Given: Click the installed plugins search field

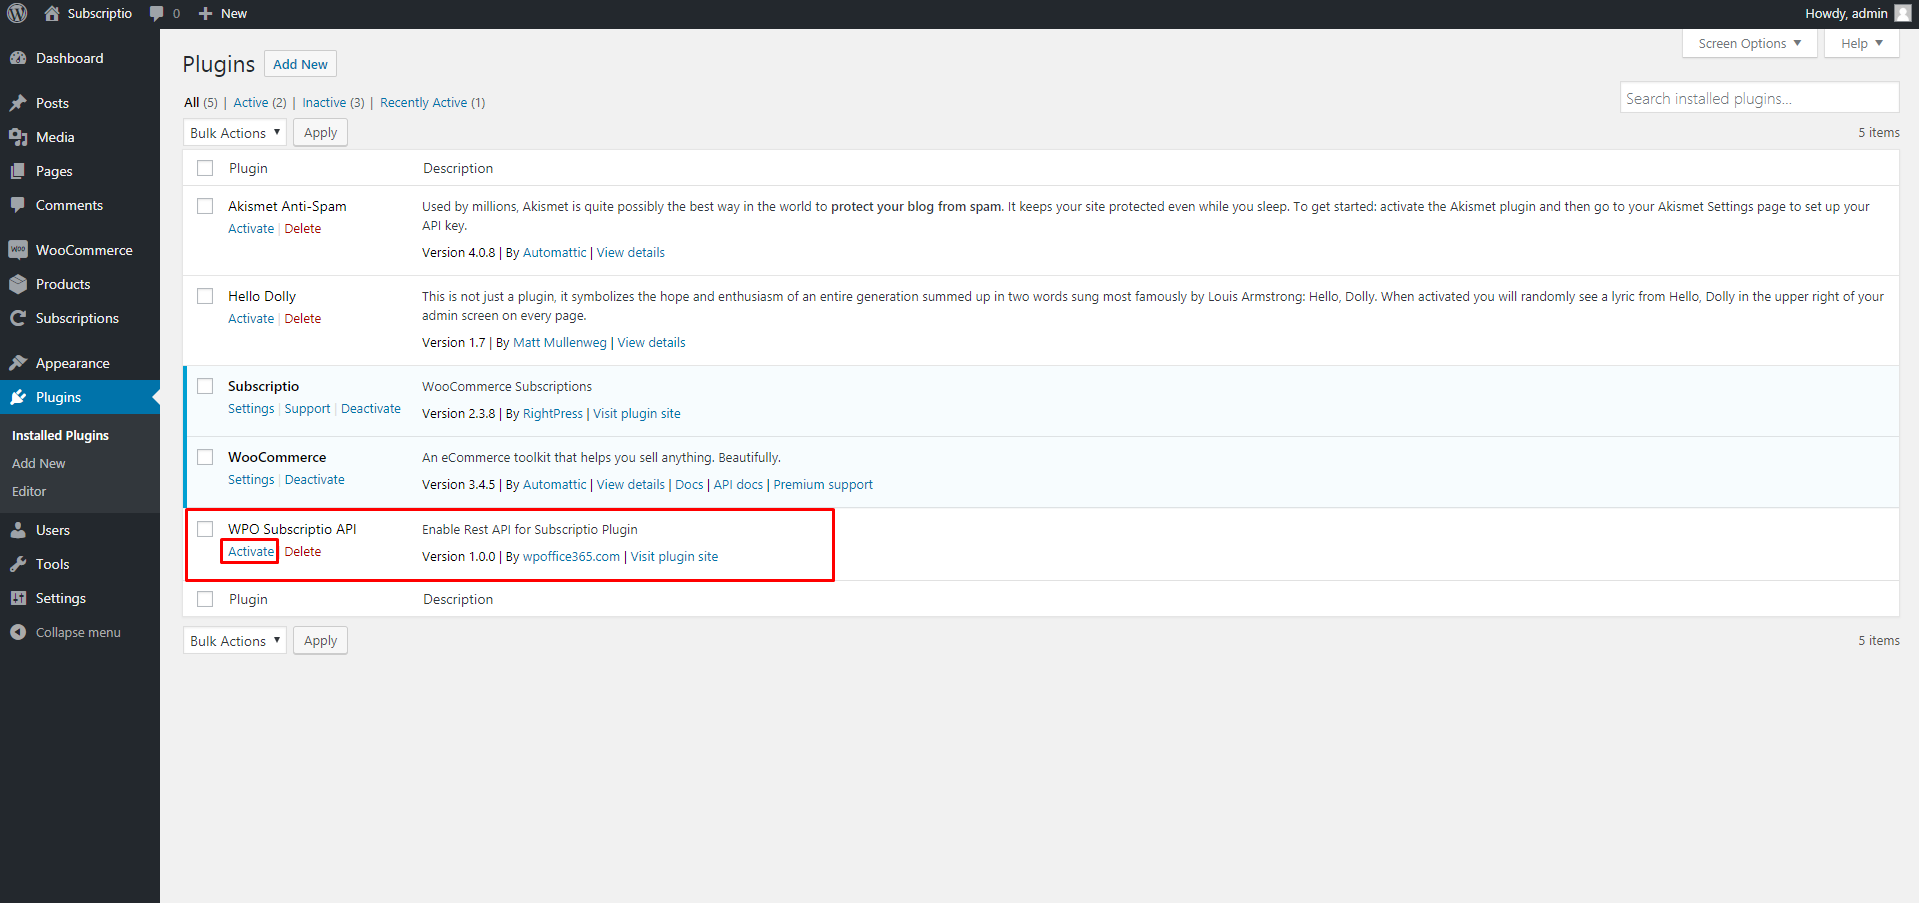Looking at the screenshot, I should pos(1758,97).
